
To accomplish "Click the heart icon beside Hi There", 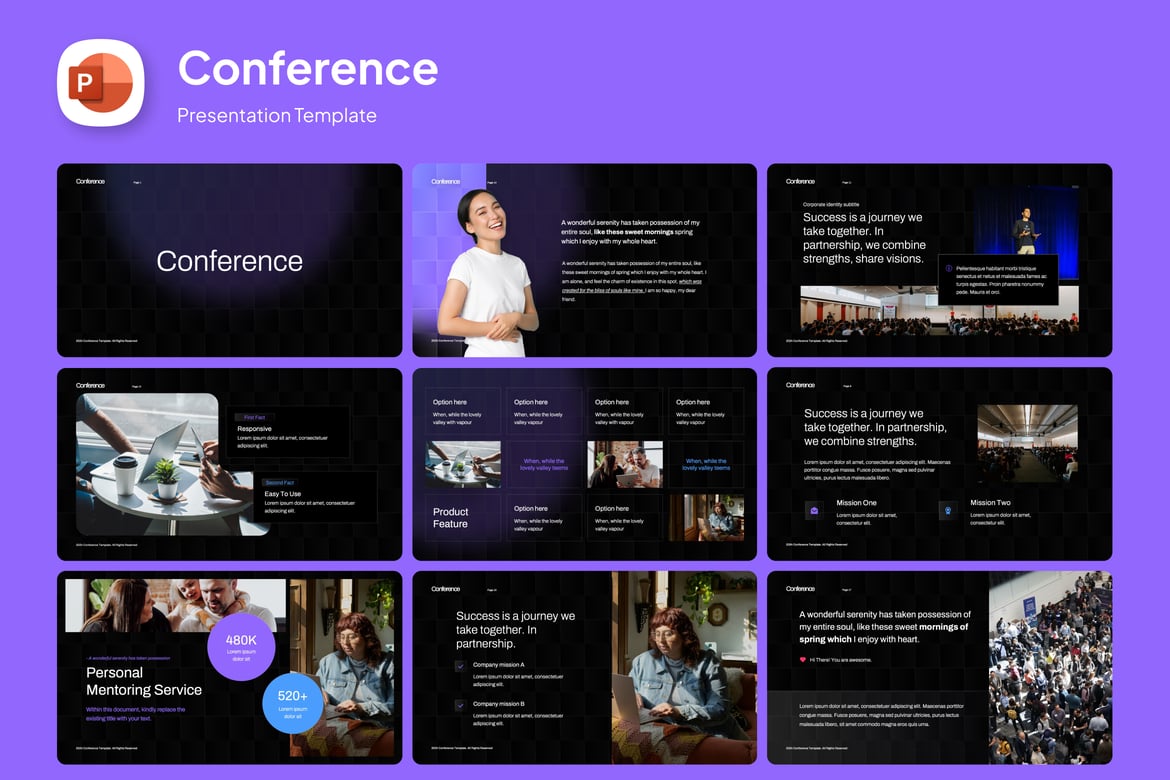I will click(803, 660).
